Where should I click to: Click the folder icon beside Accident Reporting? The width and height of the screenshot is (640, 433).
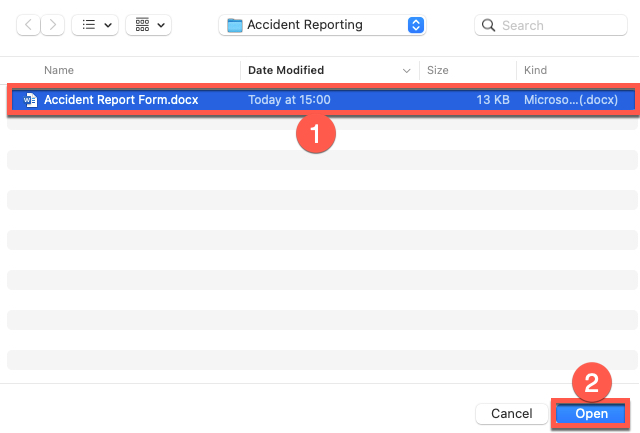pyautogui.click(x=234, y=24)
